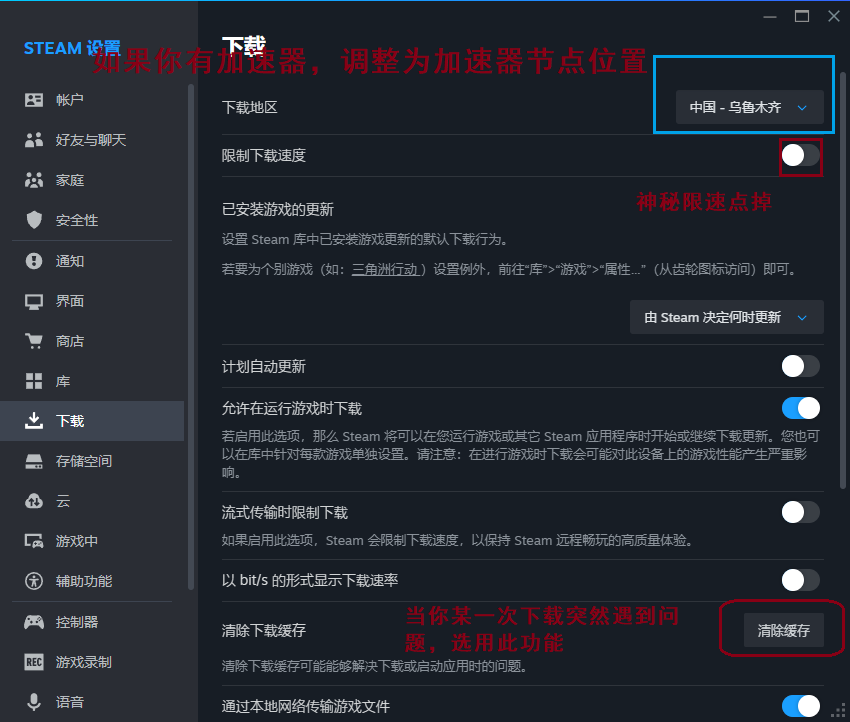Click the Notifications (通知) exclamation icon
Viewport: 850px width, 722px height.
click(34, 261)
